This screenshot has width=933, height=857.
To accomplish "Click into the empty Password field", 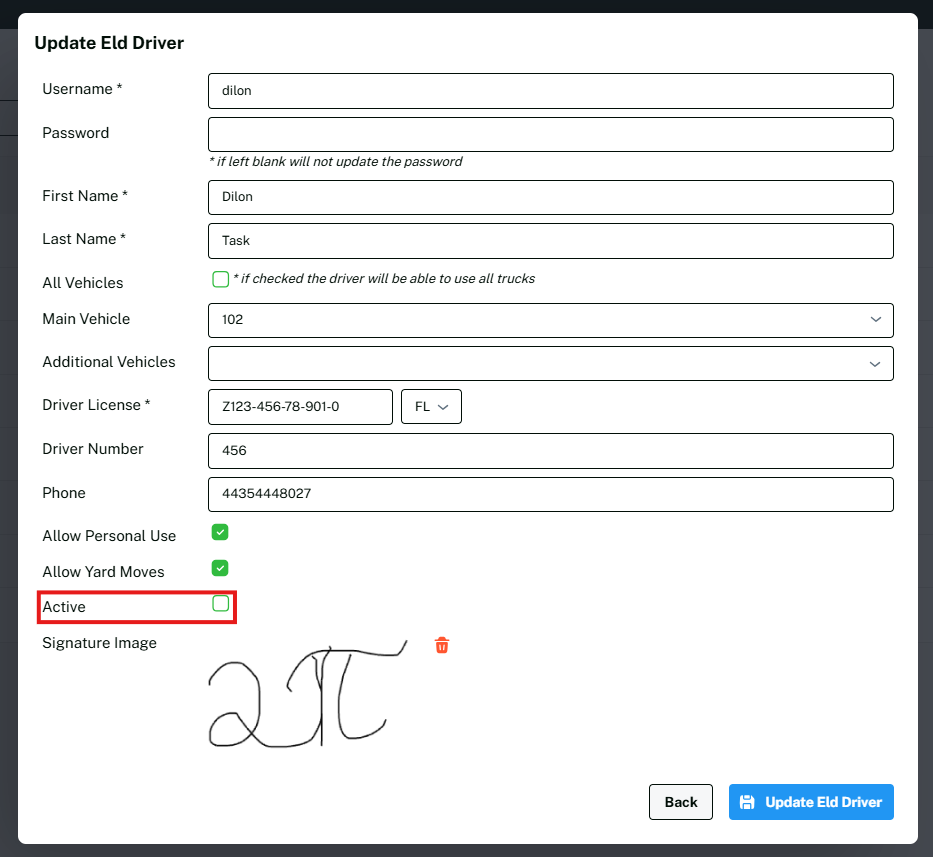I will (x=550, y=135).
